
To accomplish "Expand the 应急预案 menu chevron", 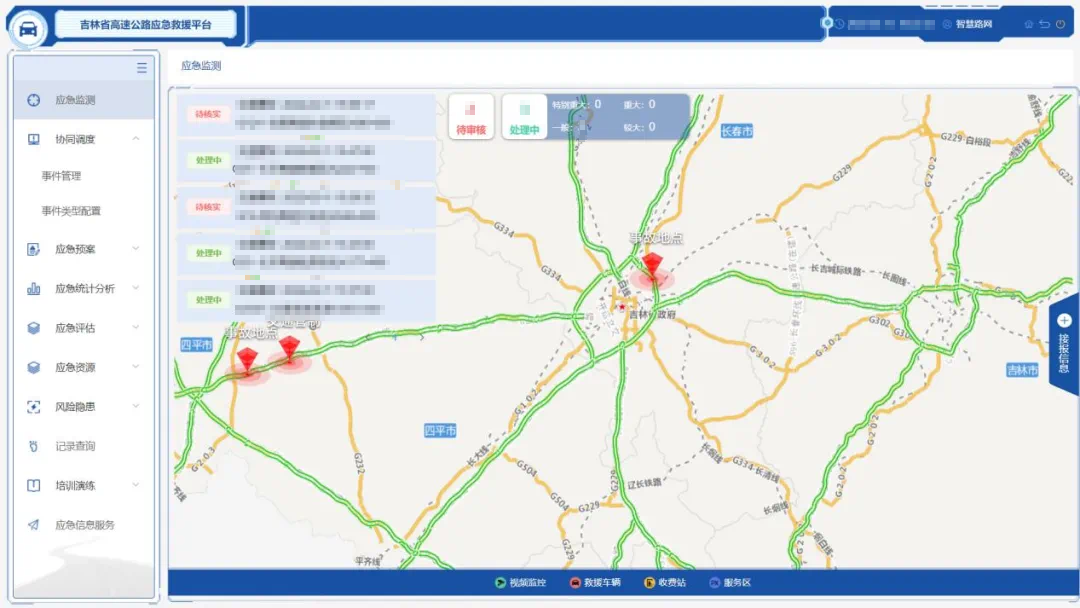I will coord(136,249).
